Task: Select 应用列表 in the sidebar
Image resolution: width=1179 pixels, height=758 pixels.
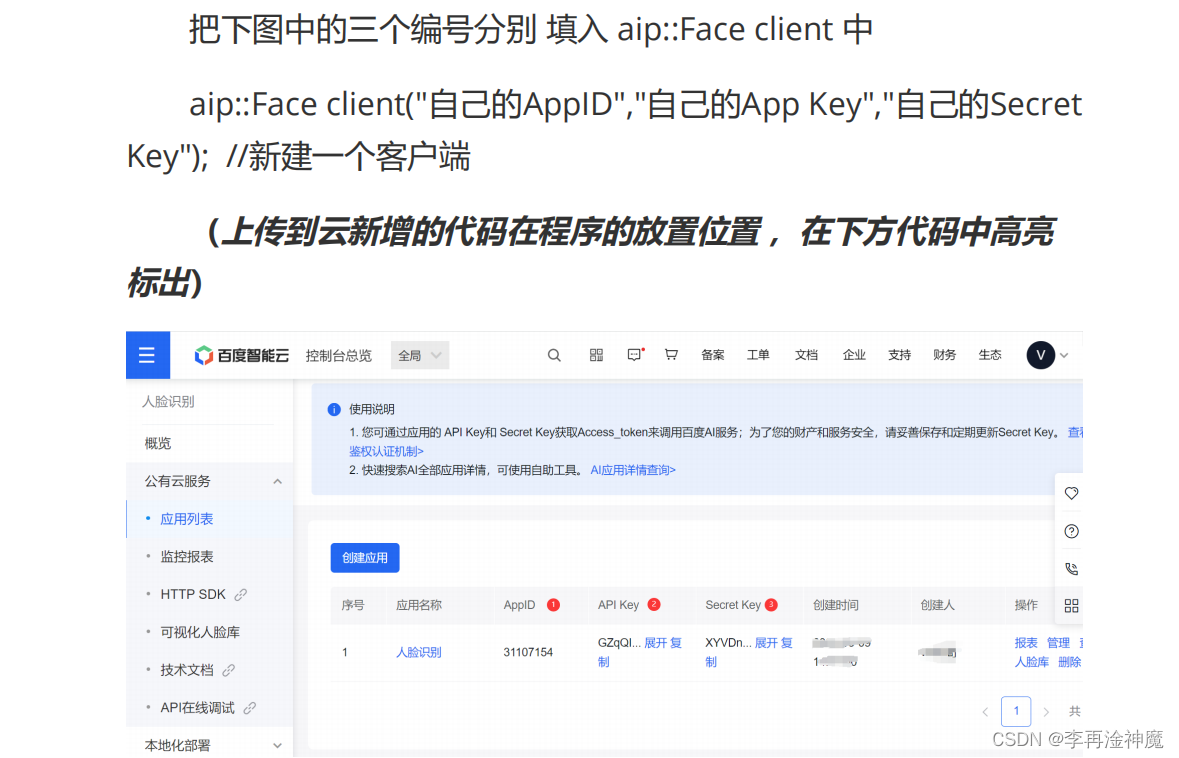Action: (x=186, y=519)
